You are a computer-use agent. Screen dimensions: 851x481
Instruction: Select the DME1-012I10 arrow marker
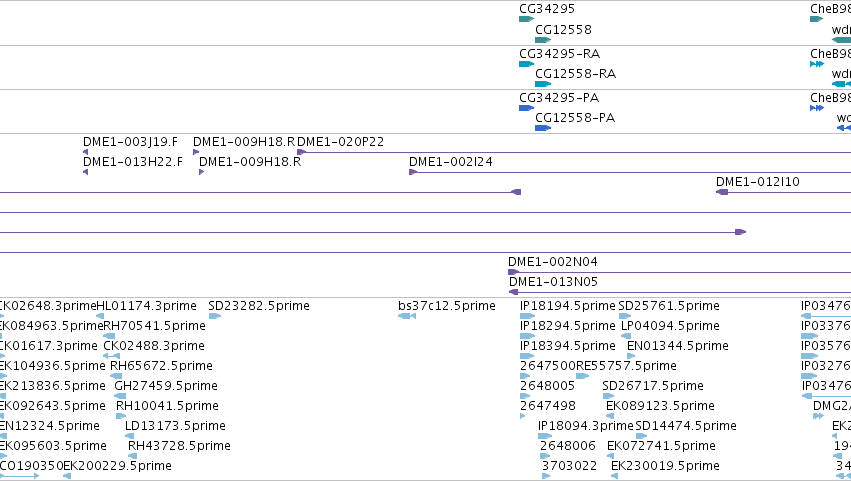(722, 192)
